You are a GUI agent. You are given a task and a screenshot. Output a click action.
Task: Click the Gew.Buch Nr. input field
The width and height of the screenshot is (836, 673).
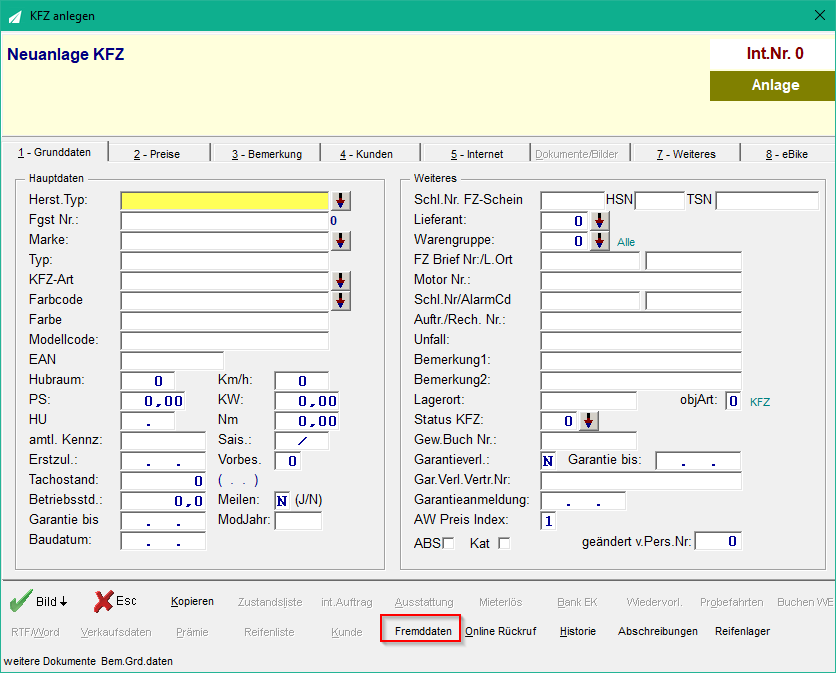point(589,441)
